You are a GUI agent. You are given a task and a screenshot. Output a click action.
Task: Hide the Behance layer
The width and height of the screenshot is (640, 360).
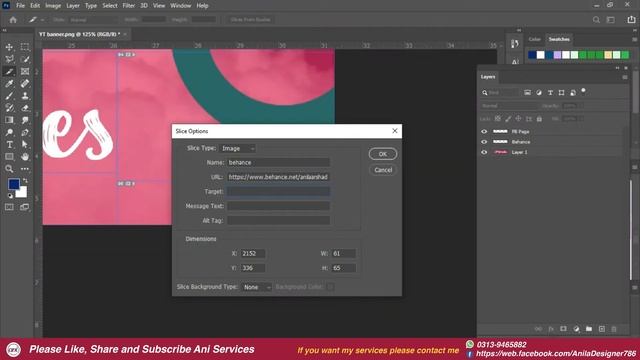coord(484,142)
